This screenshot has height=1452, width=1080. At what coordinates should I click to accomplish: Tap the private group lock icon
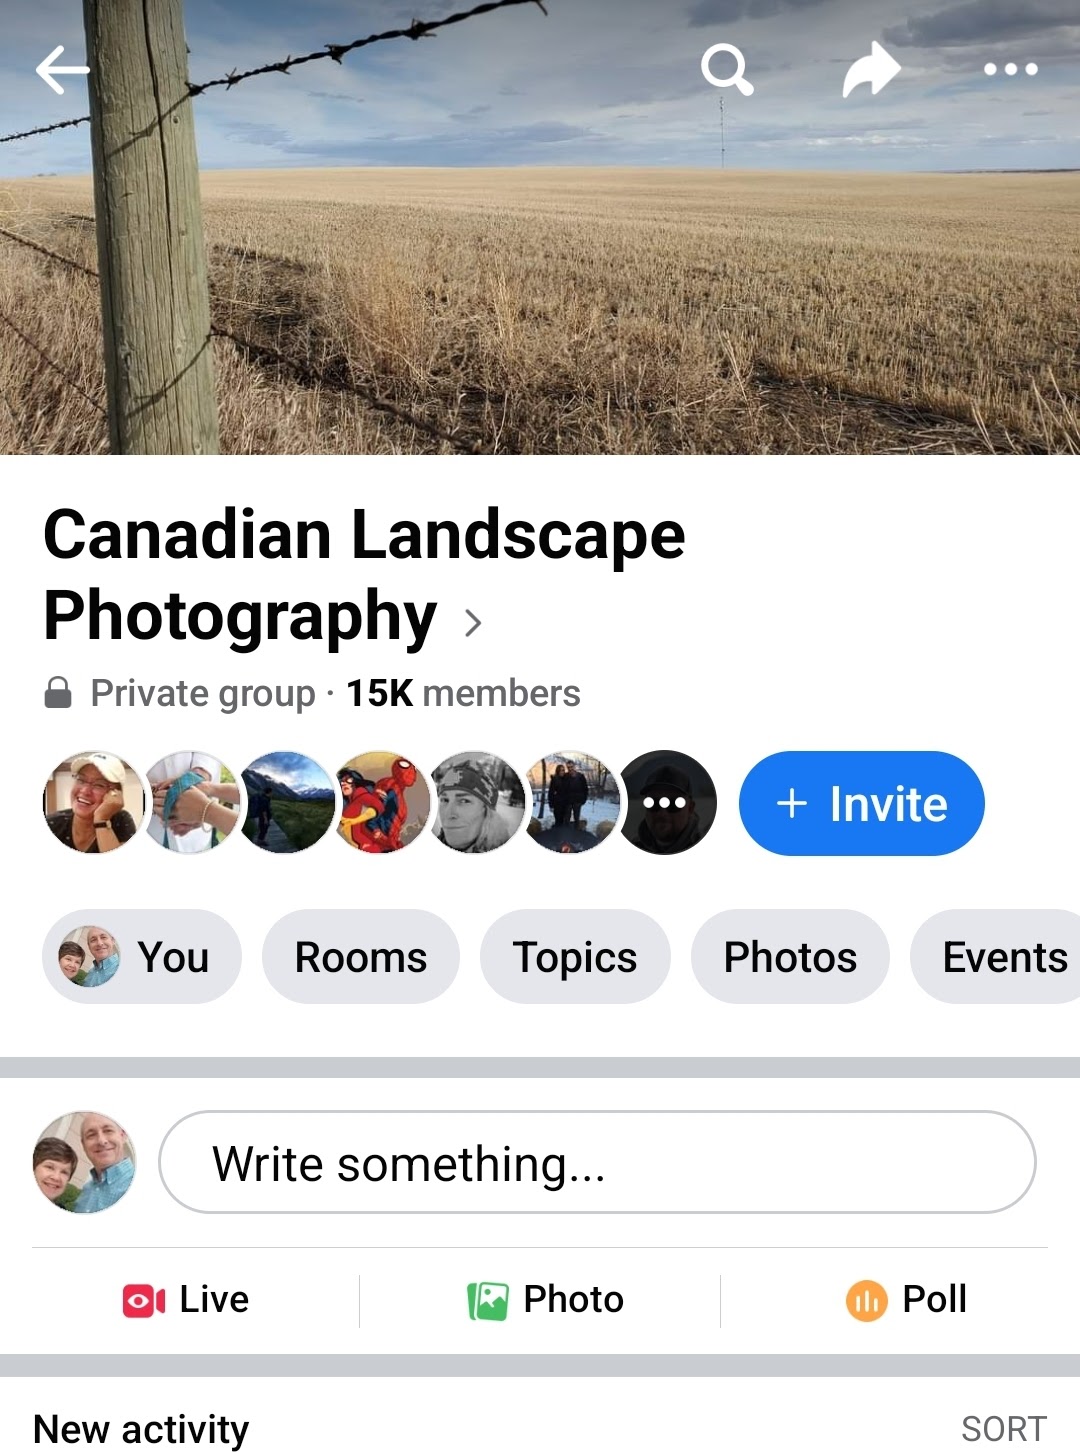58,692
